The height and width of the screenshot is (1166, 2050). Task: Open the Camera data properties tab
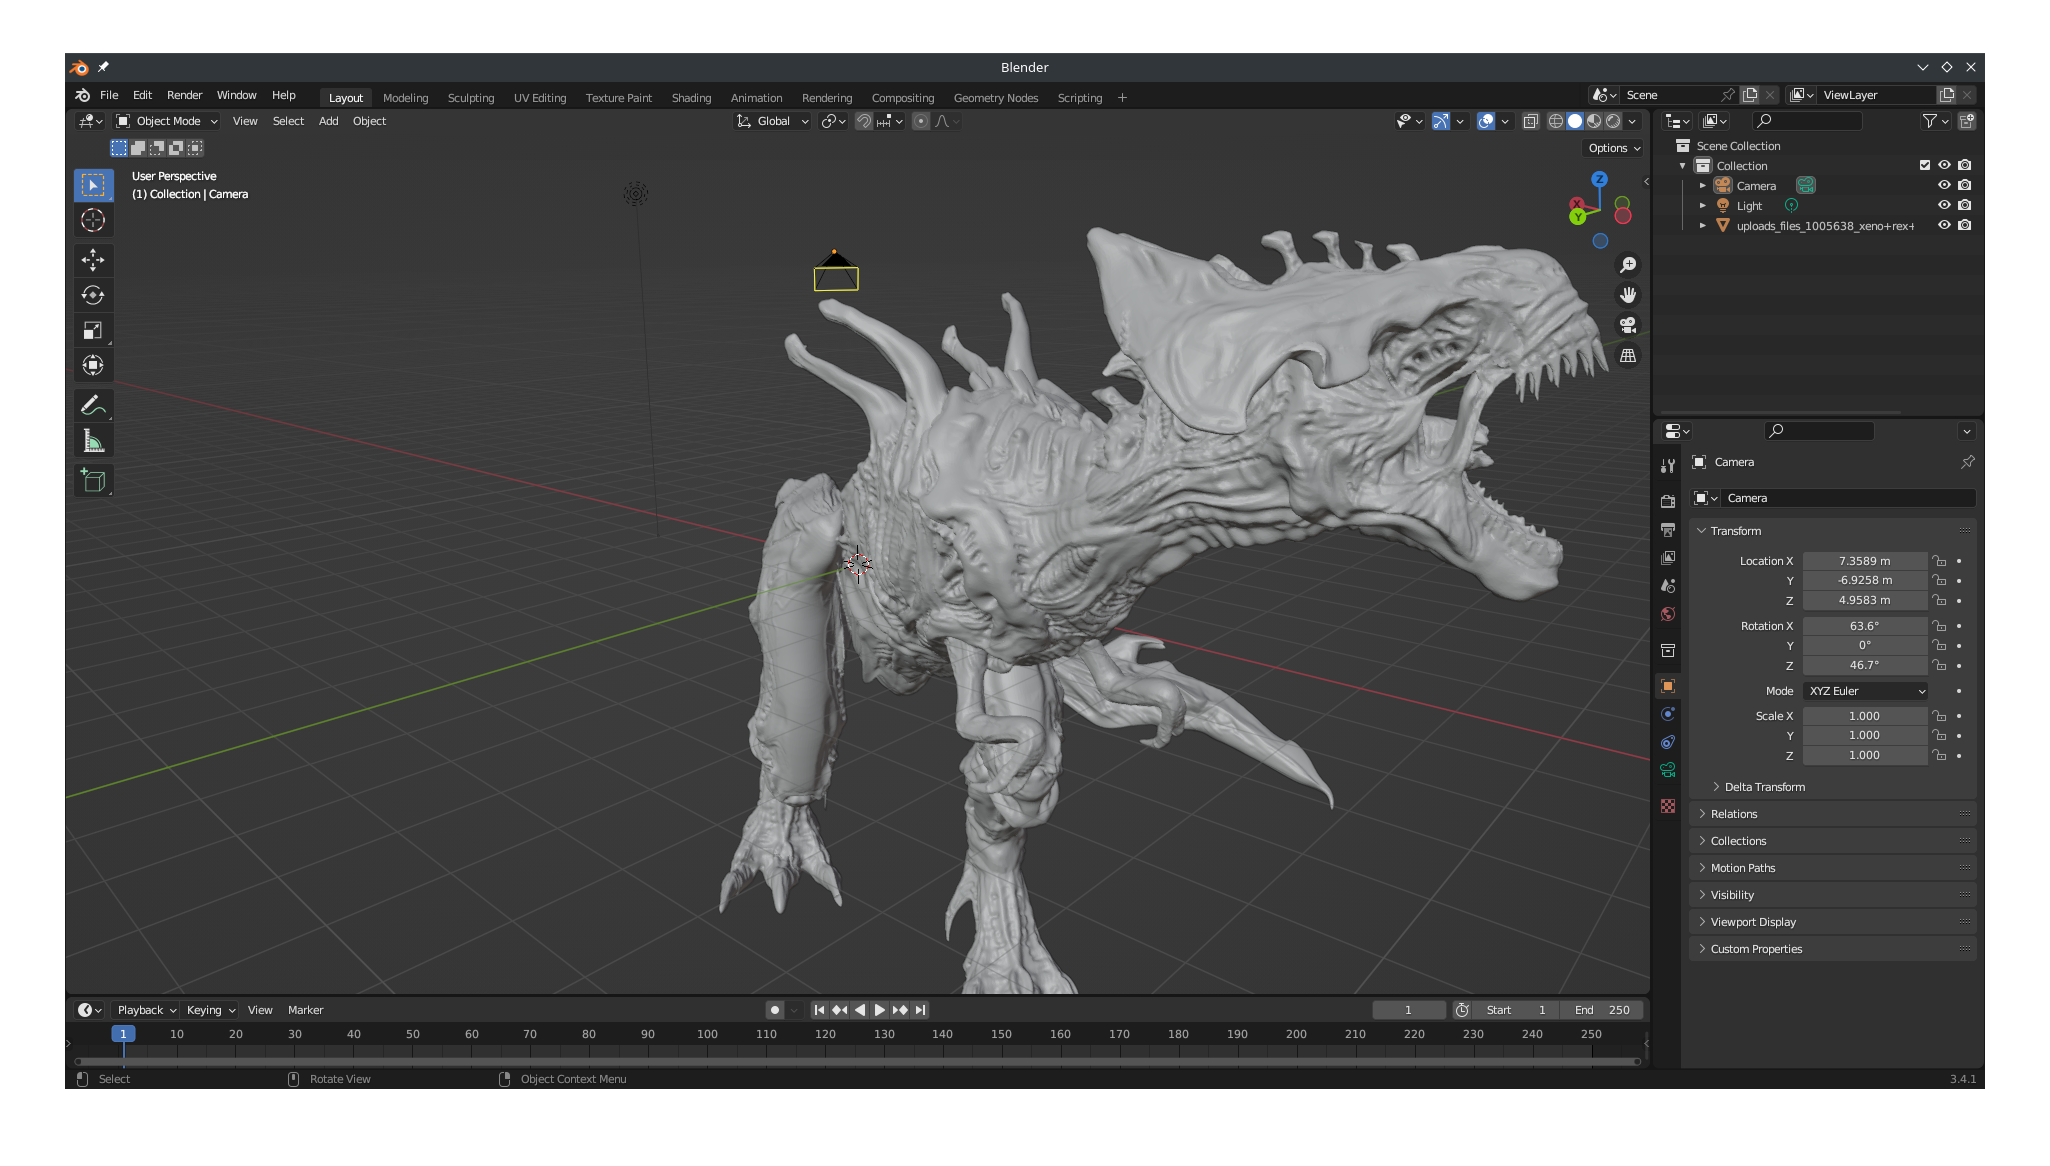point(1667,770)
